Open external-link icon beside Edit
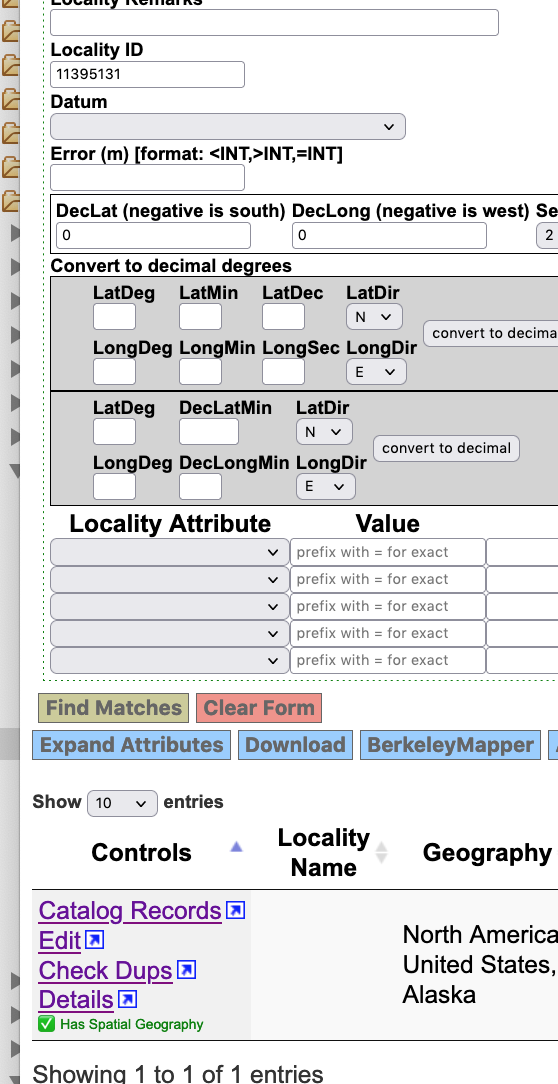 [95, 940]
